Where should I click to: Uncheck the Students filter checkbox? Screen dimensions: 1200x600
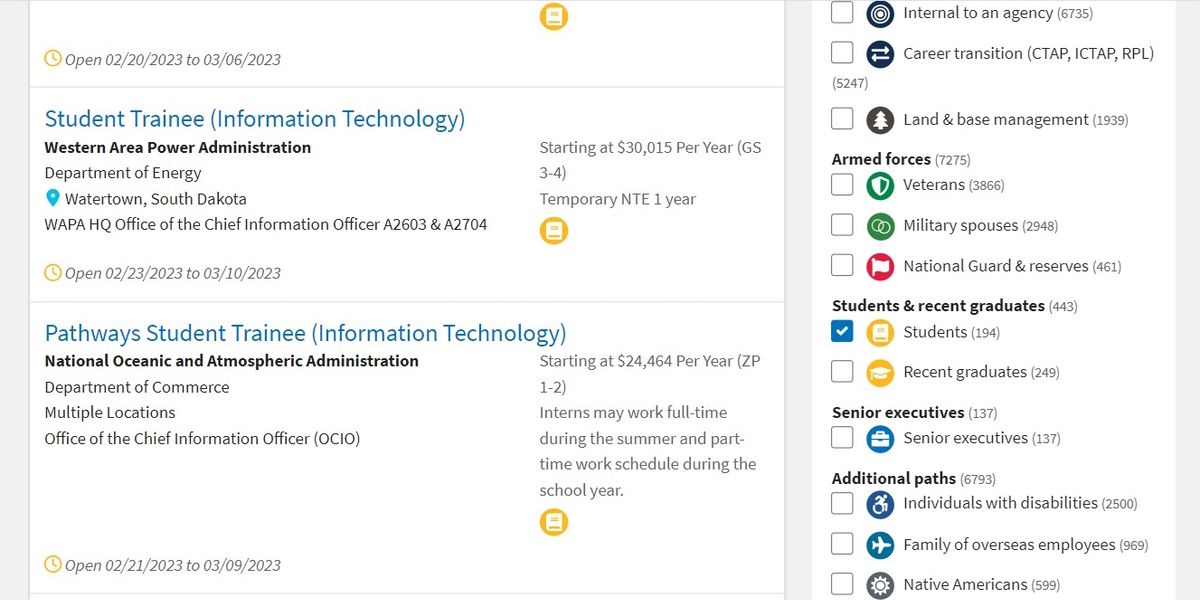point(842,331)
